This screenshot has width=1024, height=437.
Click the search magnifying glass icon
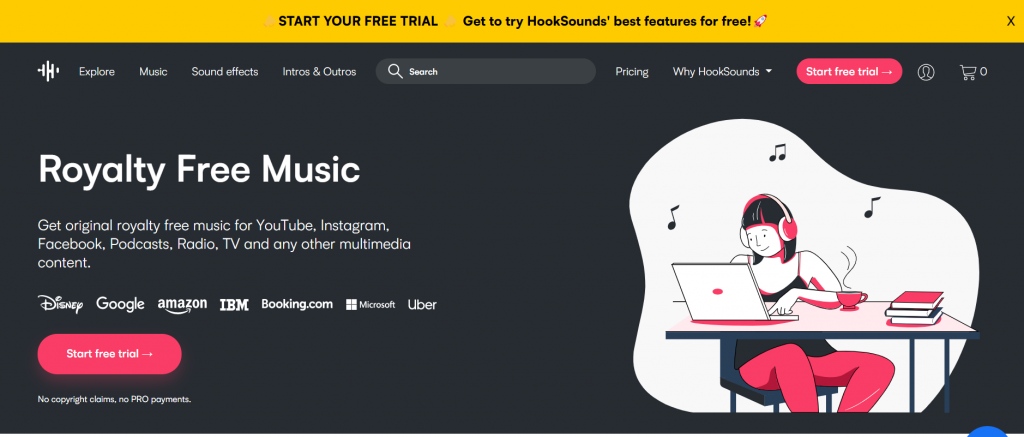point(395,72)
